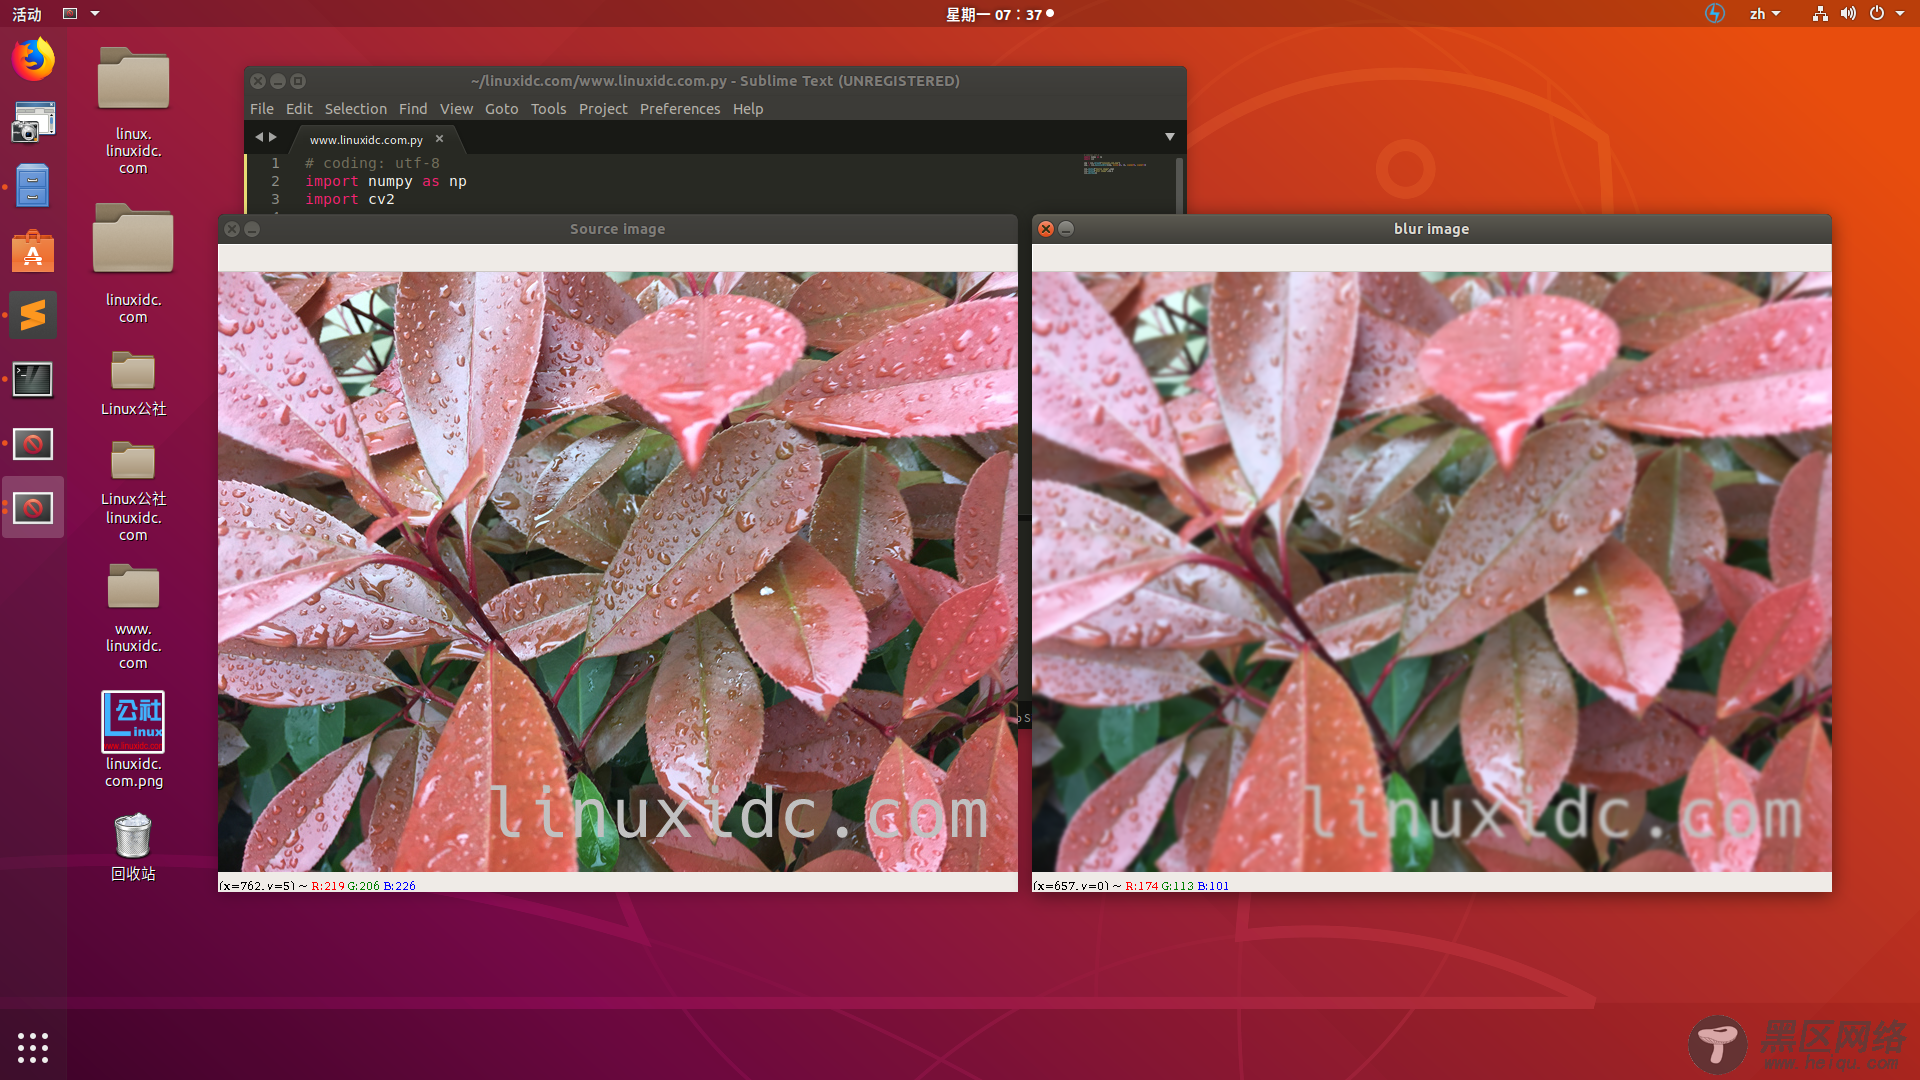Screen dimensions: 1920x1080
Task: Maximize the Sublime Text window
Action: (298, 81)
